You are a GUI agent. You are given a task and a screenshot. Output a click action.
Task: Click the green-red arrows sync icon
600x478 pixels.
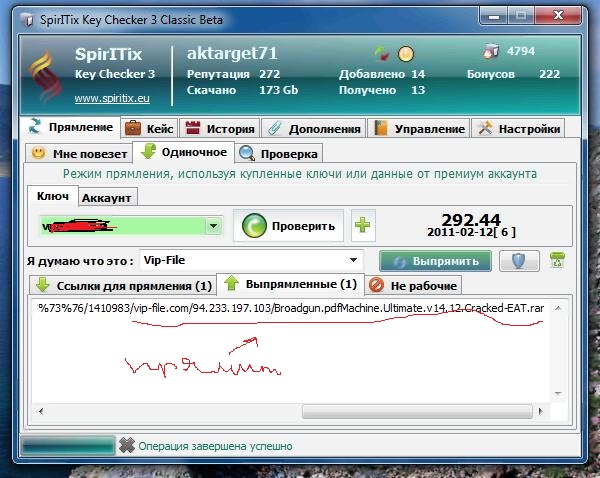[x=382, y=54]
